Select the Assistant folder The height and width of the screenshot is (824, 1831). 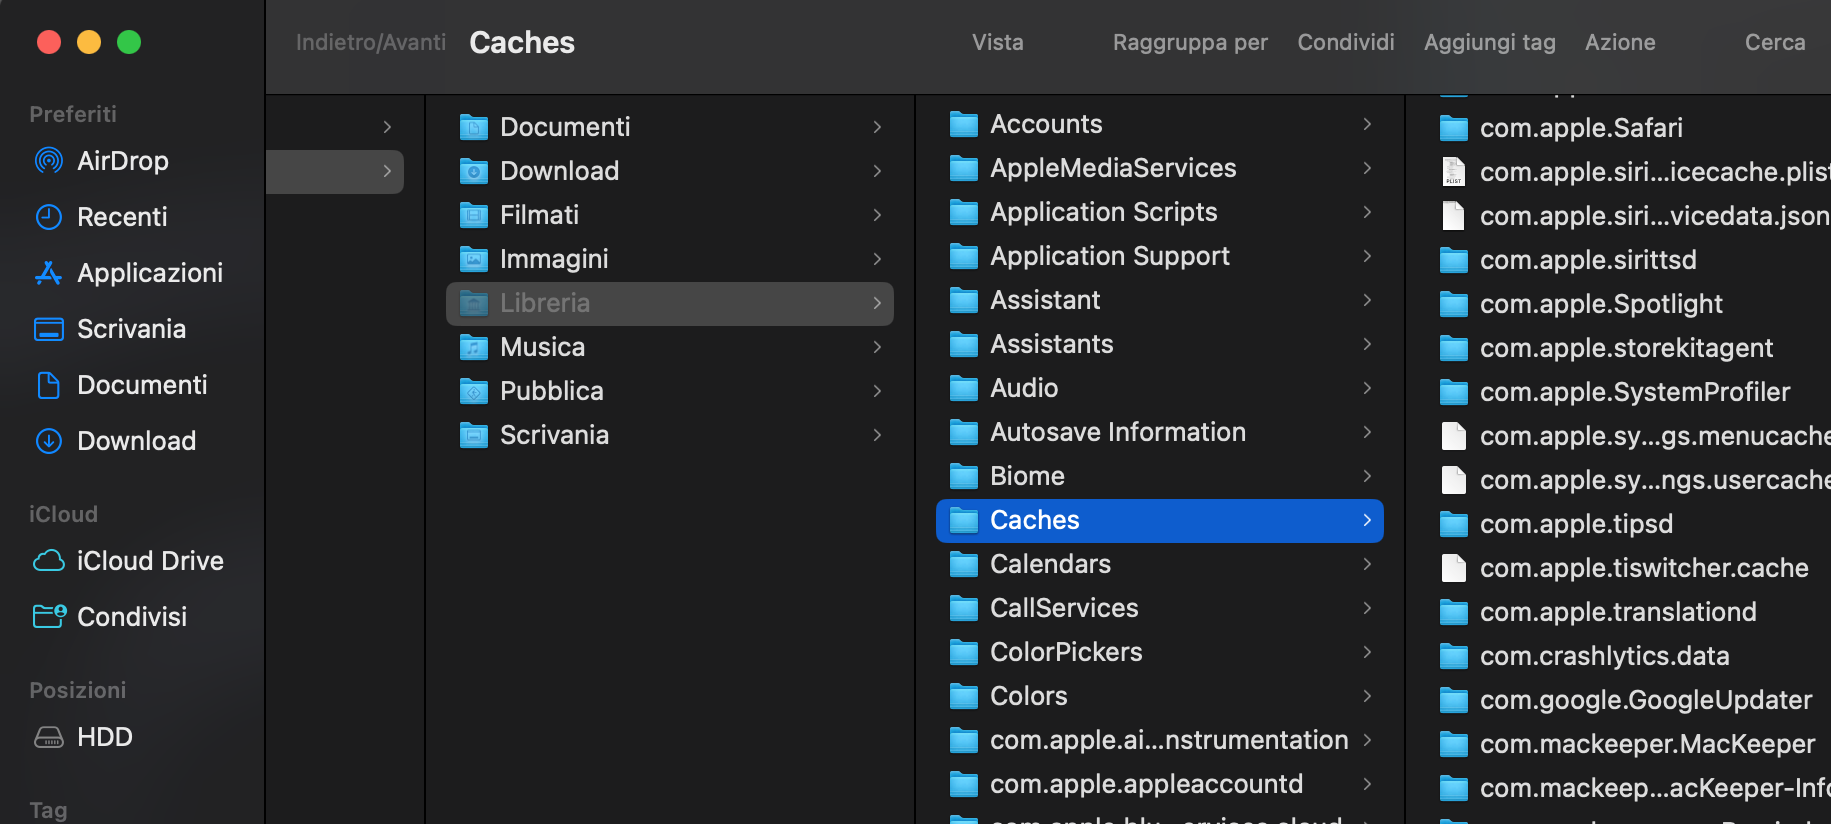tap(1160, 300)
